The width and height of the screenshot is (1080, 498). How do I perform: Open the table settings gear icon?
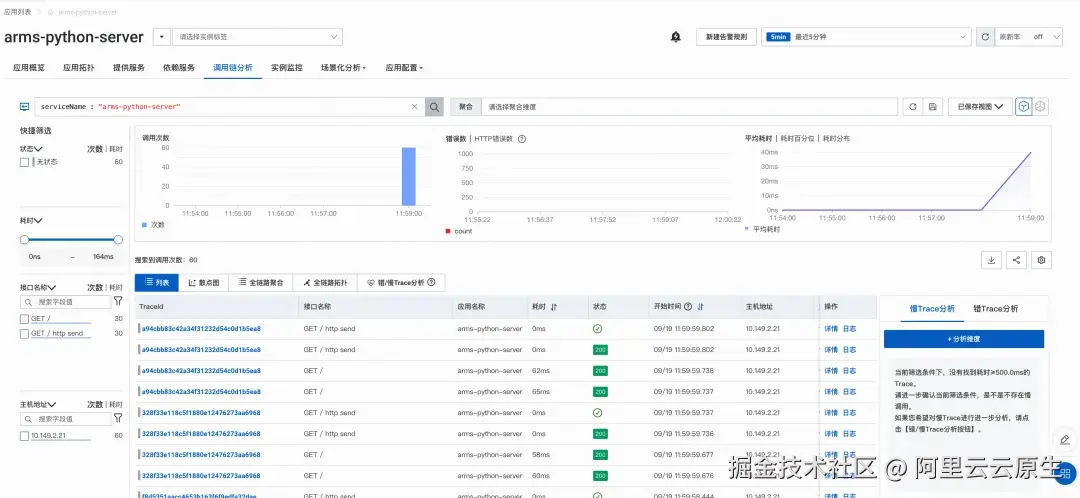click(1041, 260)
